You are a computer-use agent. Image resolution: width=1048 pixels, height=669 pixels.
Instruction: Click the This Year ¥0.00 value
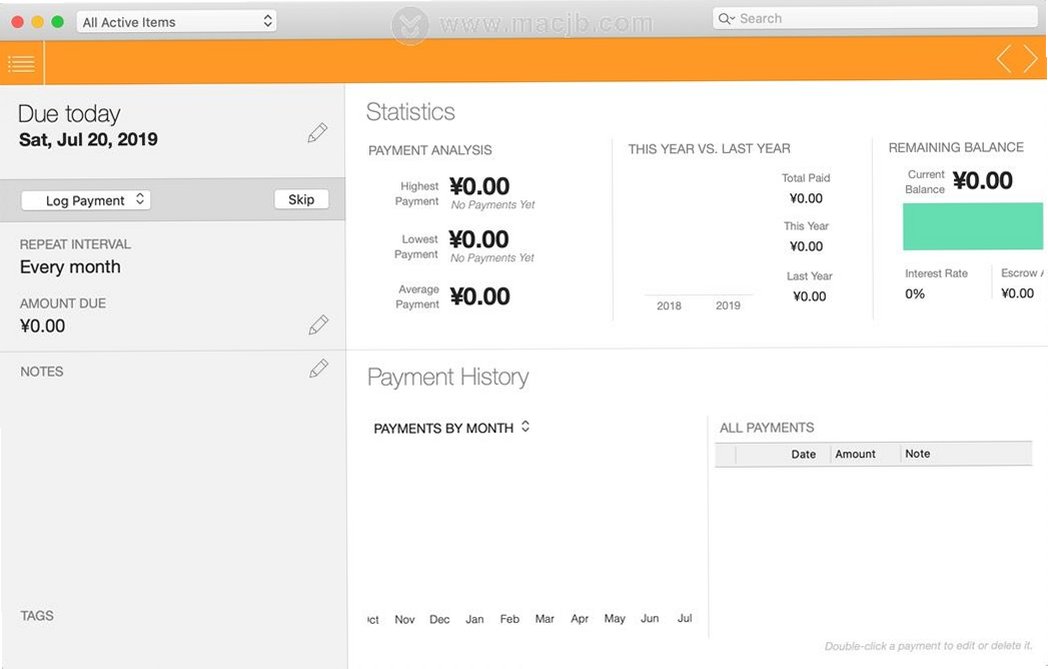(806, 246)
